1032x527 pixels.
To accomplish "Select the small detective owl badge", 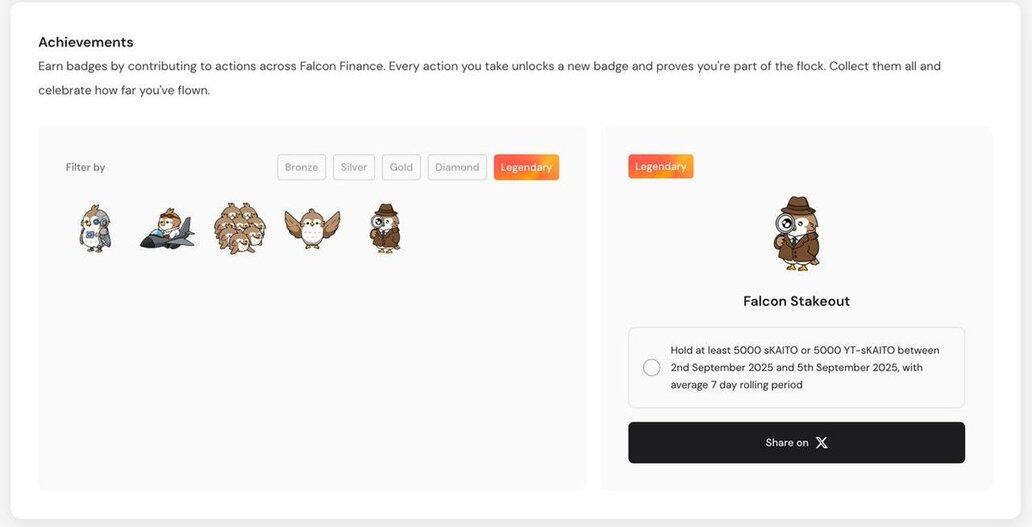I will [x=385, y=228].
